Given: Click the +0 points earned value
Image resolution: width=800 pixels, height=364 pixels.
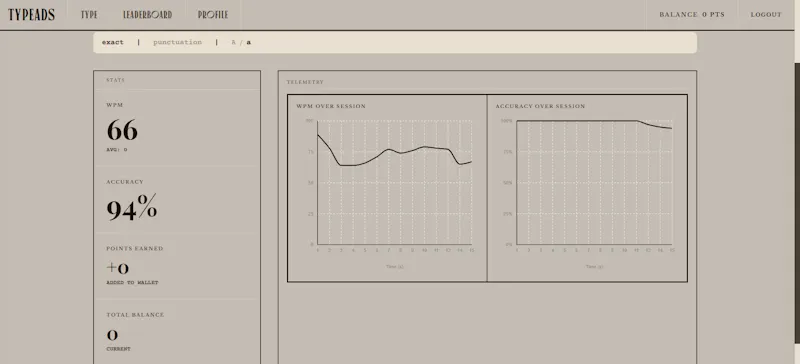Looking at the screenshot, I should coord(117,268).
